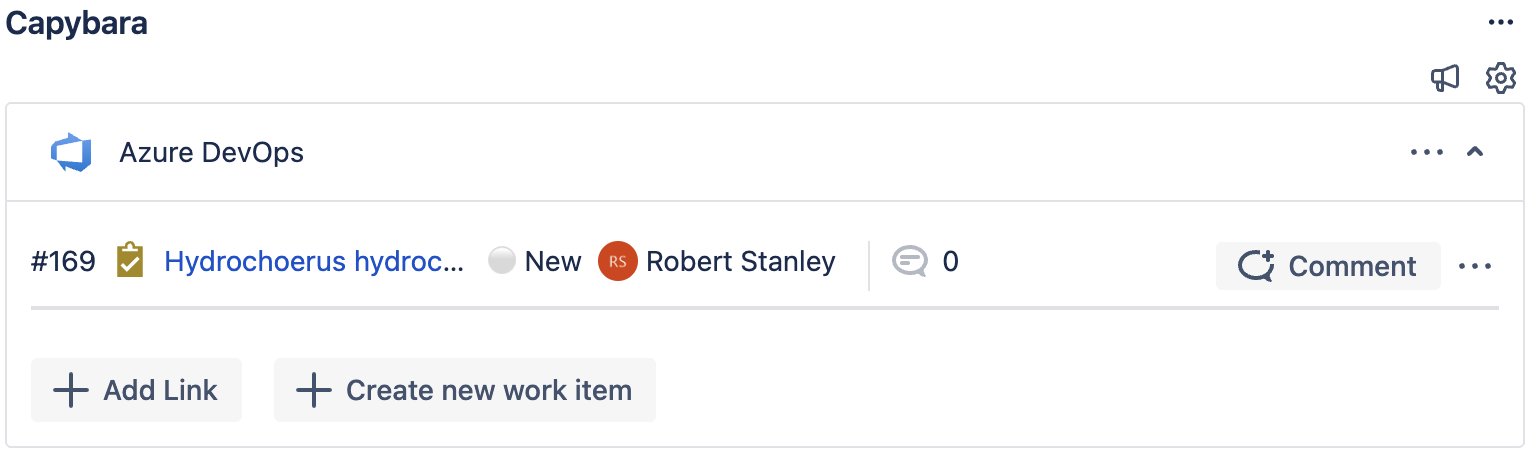Click the Azure DevOps panel title text
Image resolution: width=1530 pixels, height=456 pixels.
tap(211, 153)
